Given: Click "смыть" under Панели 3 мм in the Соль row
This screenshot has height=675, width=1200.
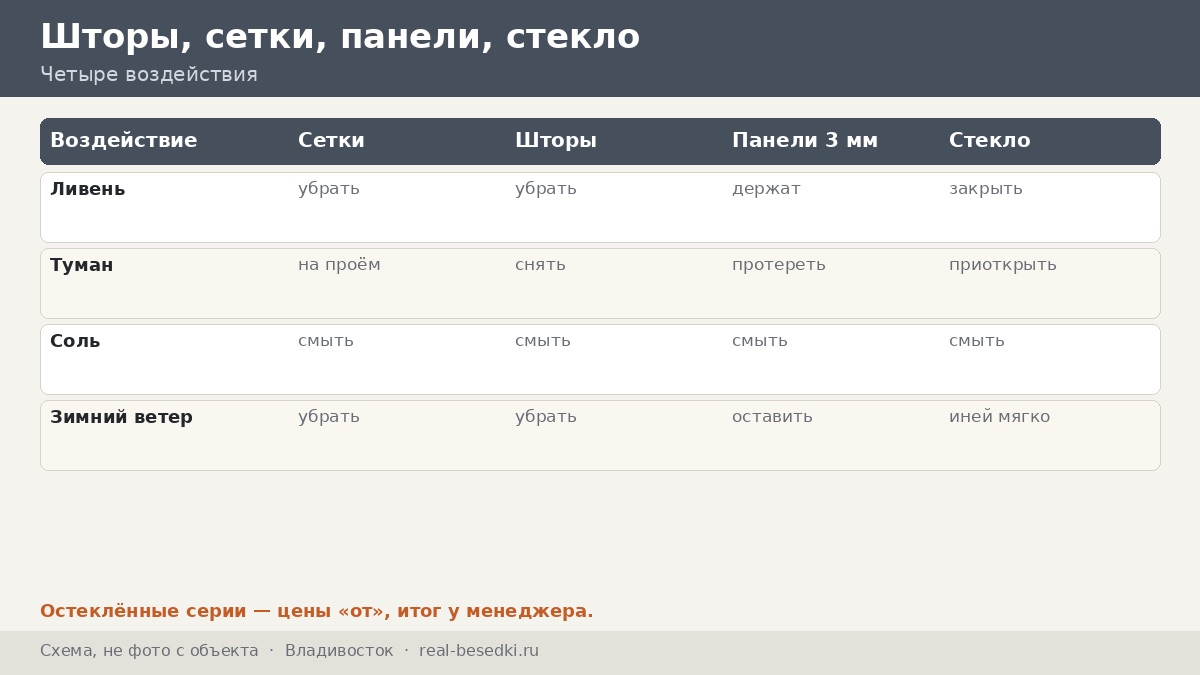Looking at the screenshot, I should (x=760, y=341).
